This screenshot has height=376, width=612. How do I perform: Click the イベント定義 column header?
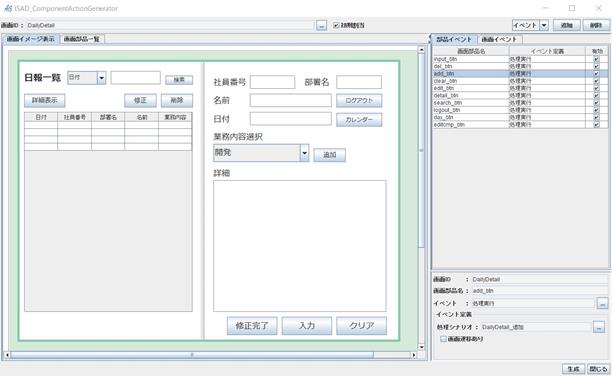547,51
